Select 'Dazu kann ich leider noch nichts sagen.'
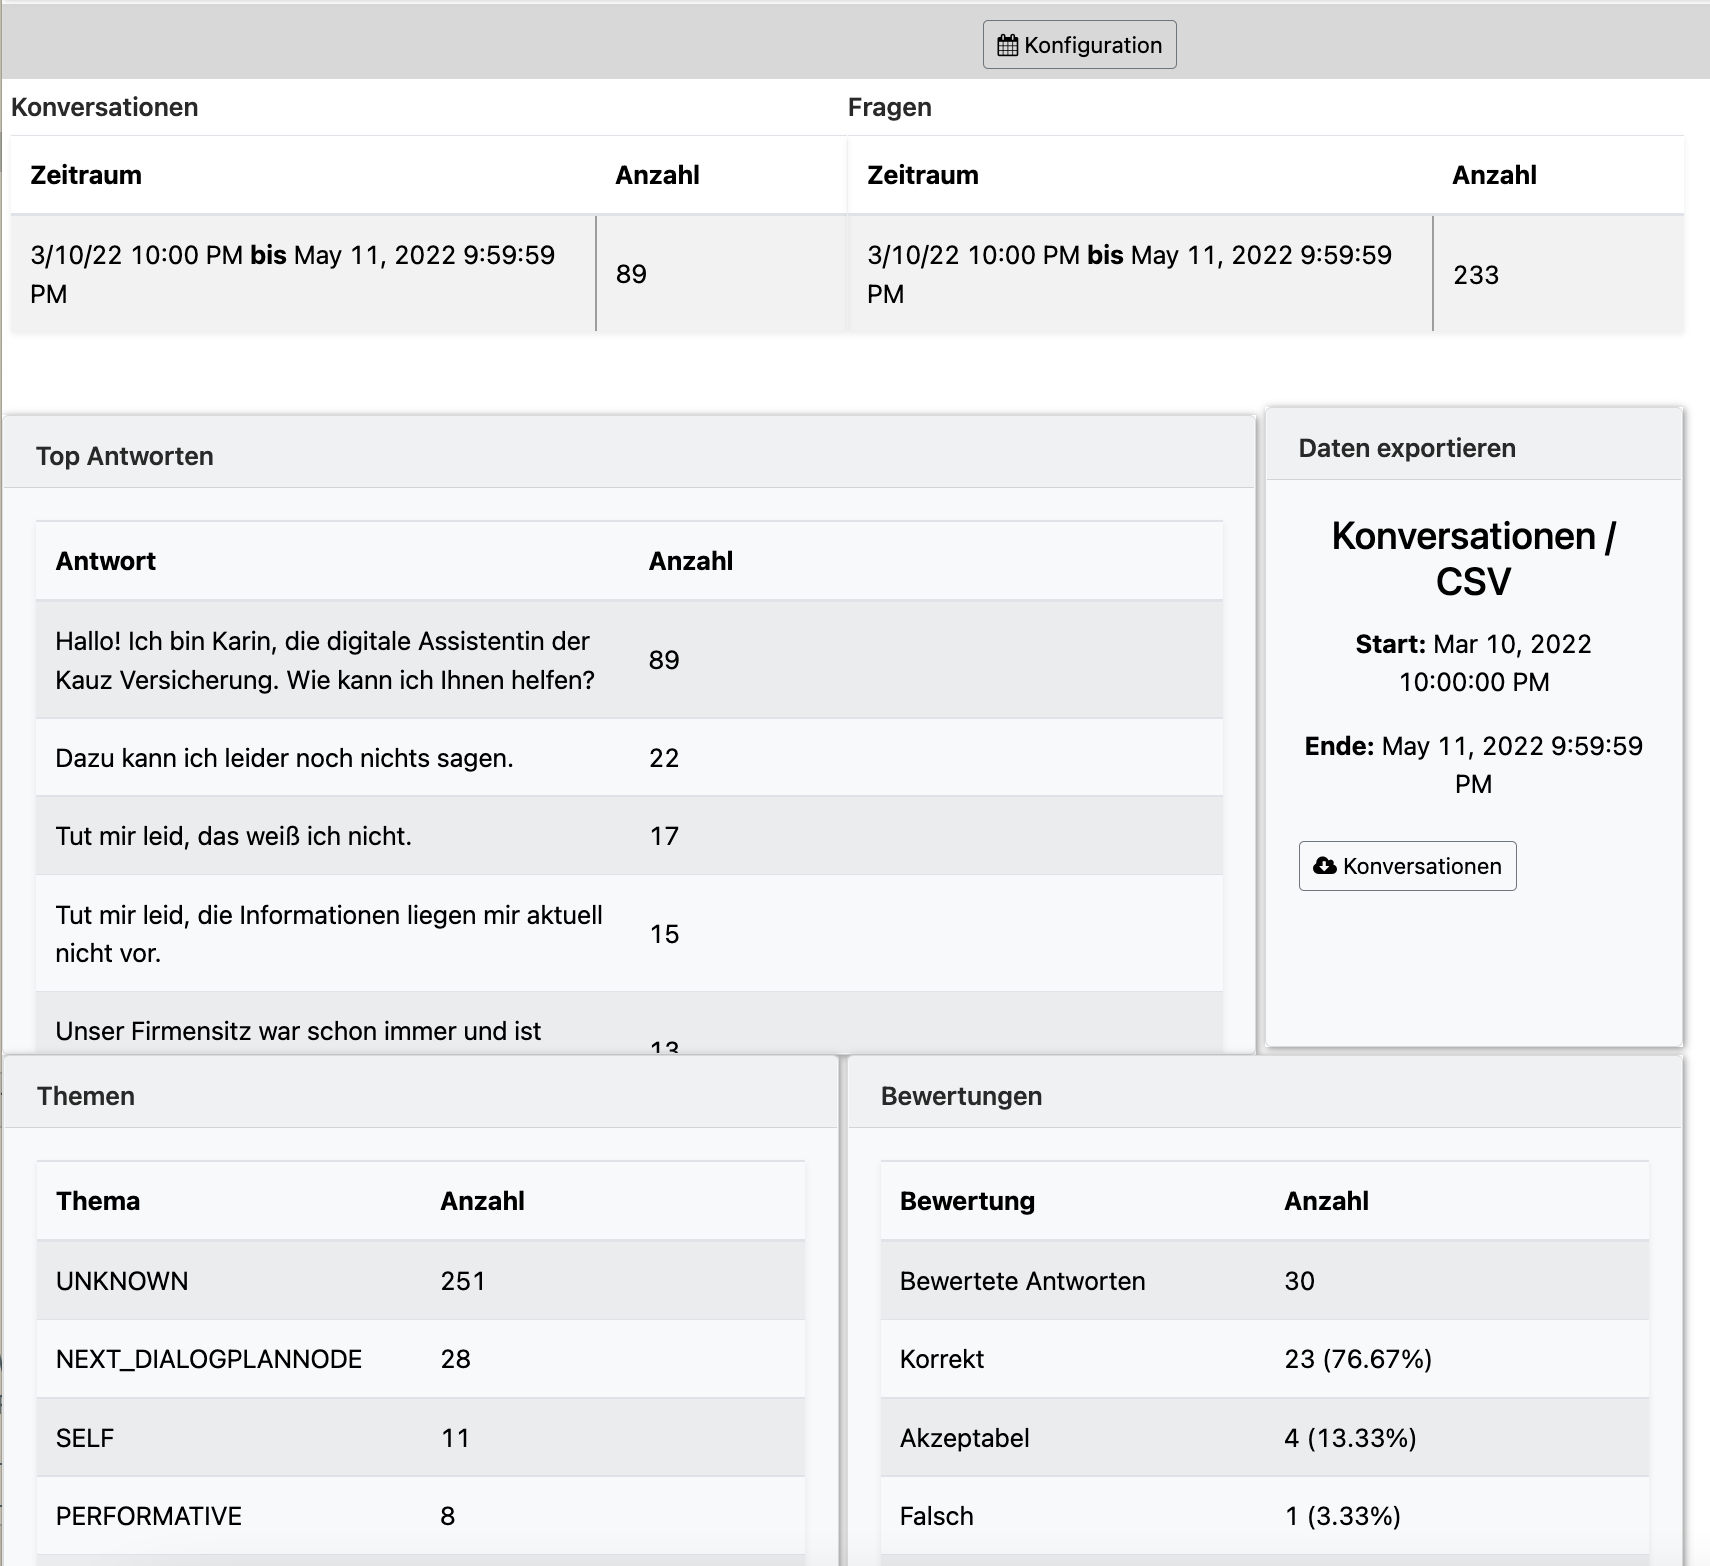Viewport: 1710px width, 1566px height. (284, 758)
